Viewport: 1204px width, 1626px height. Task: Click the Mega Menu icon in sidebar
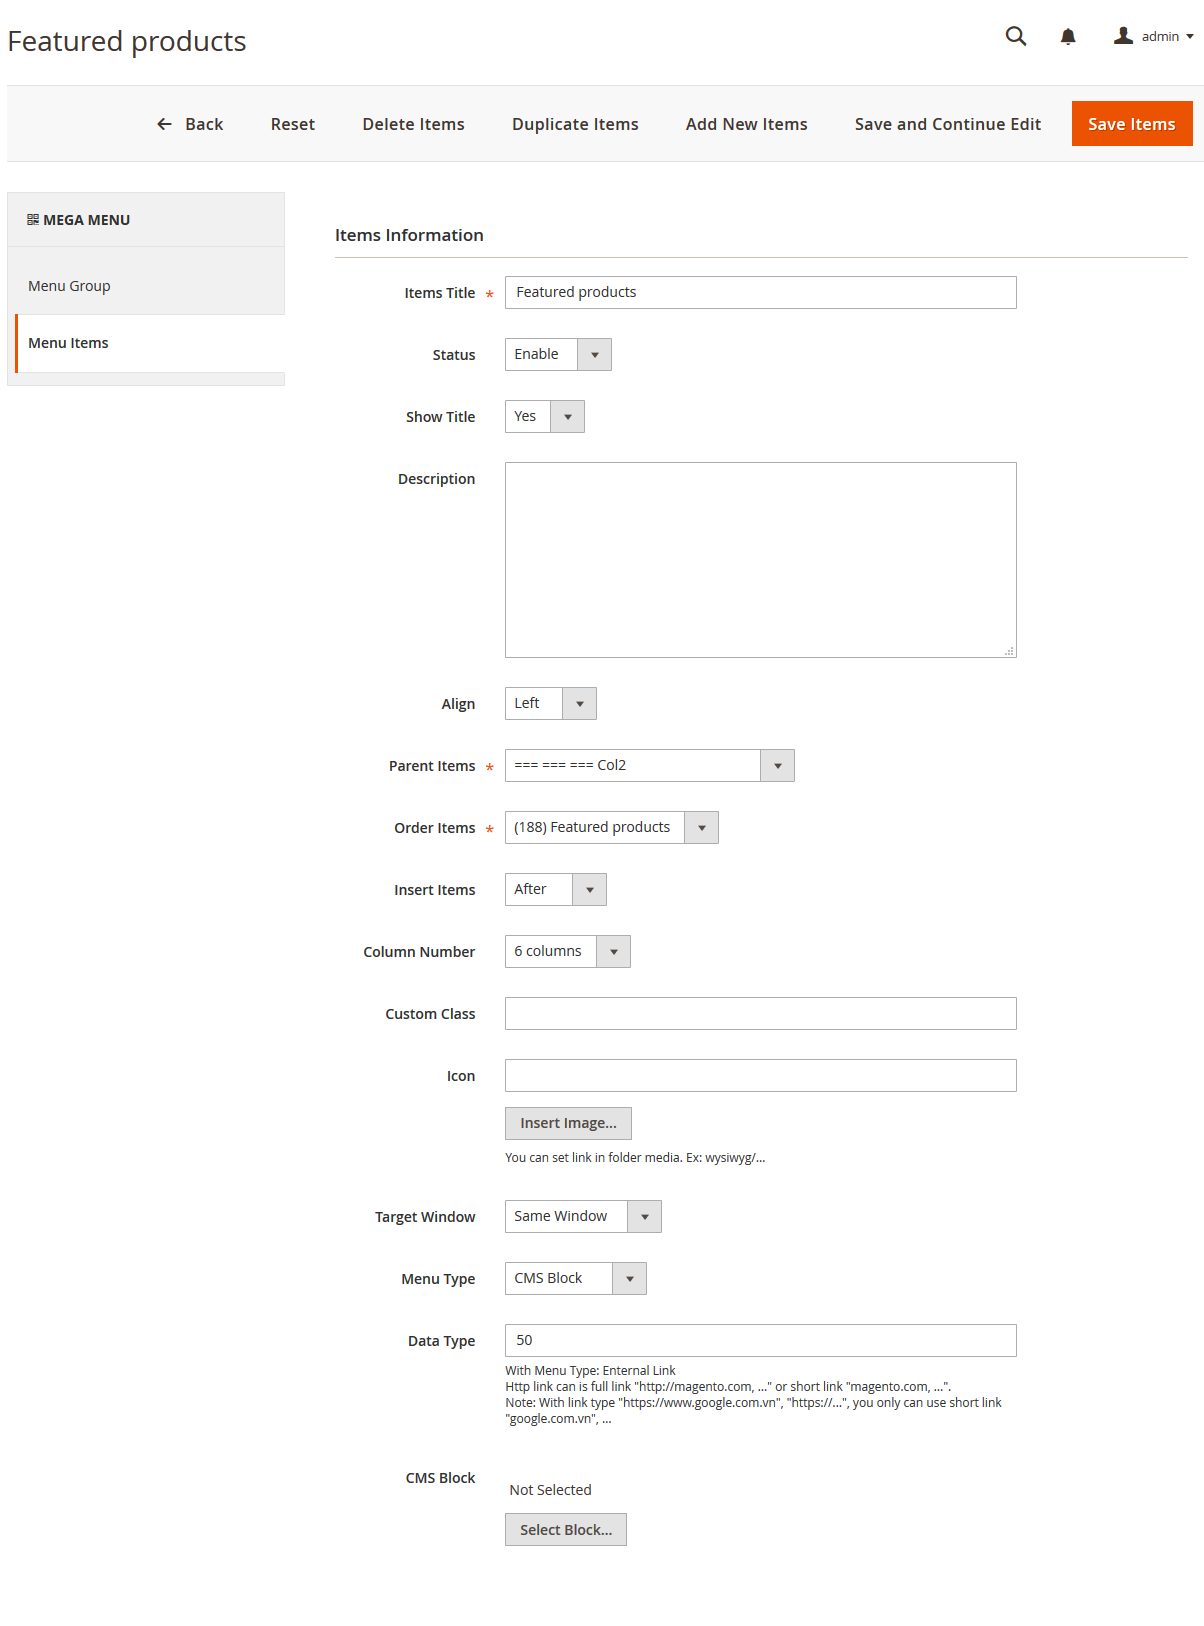point(33,220)
